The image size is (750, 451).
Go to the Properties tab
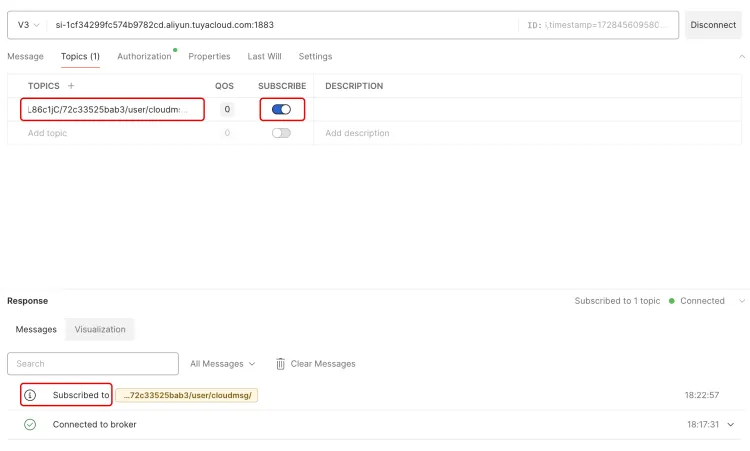pyautogui.click(x=209, y=56)
